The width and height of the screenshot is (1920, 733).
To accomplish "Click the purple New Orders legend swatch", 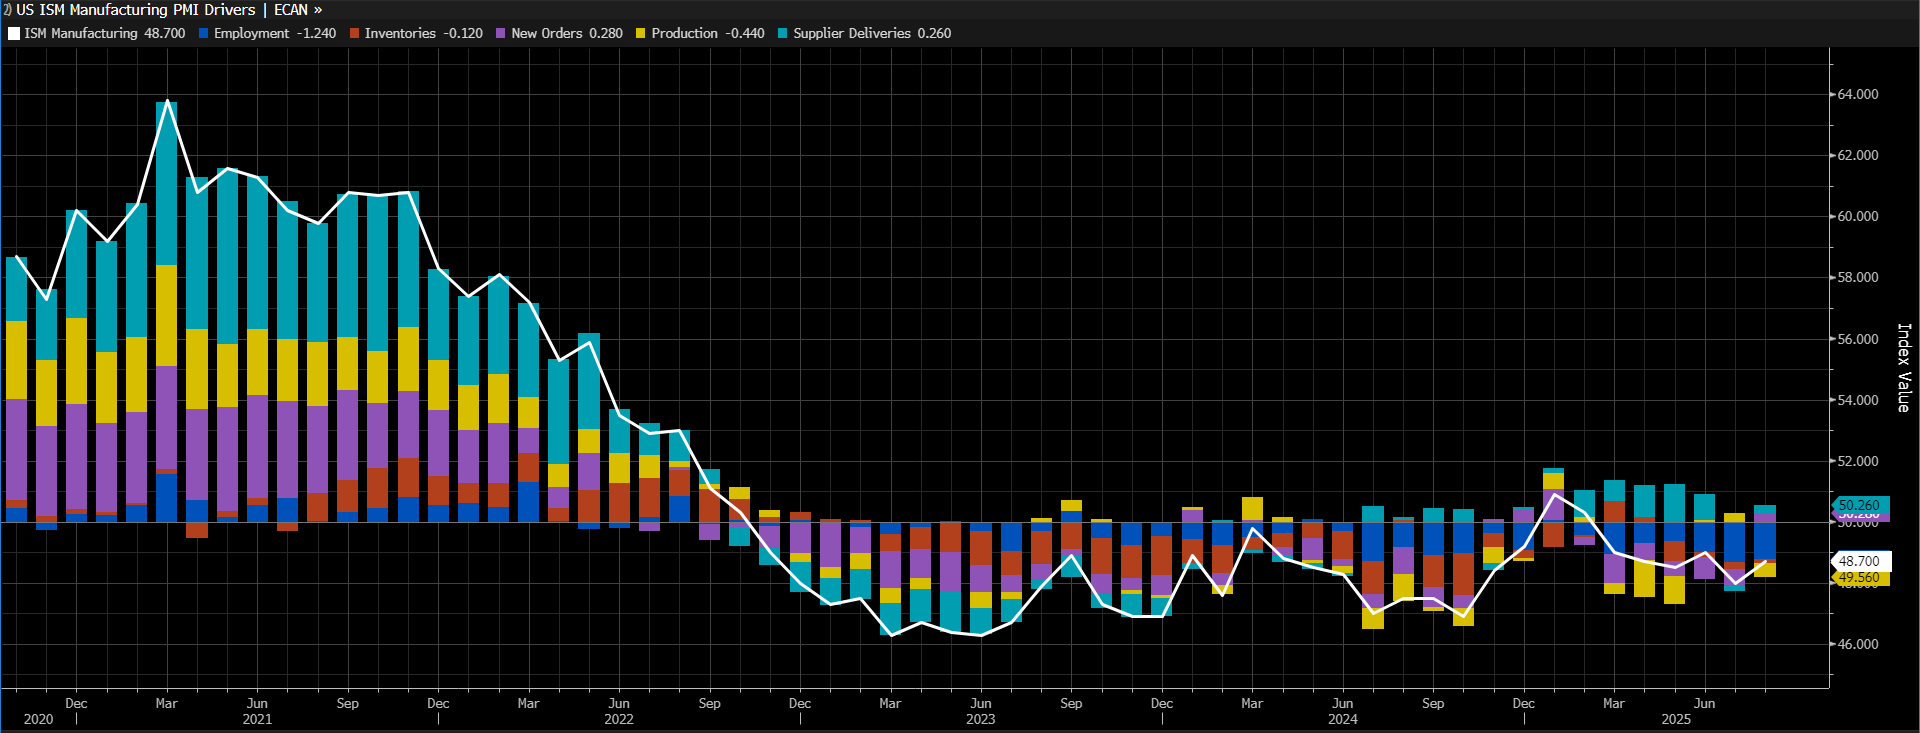I will (501, 33).
